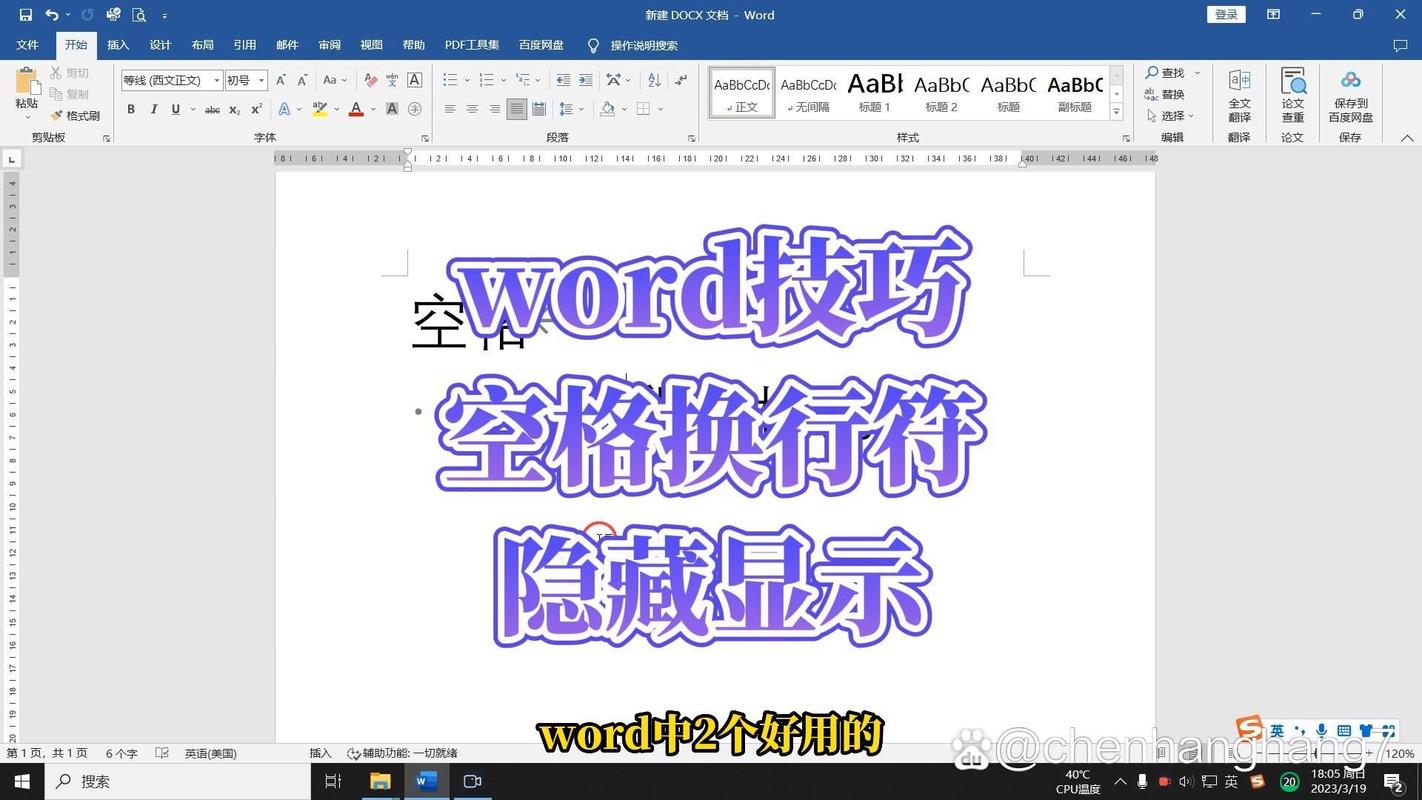Click the Enclose Characters icon

point(415,109)
